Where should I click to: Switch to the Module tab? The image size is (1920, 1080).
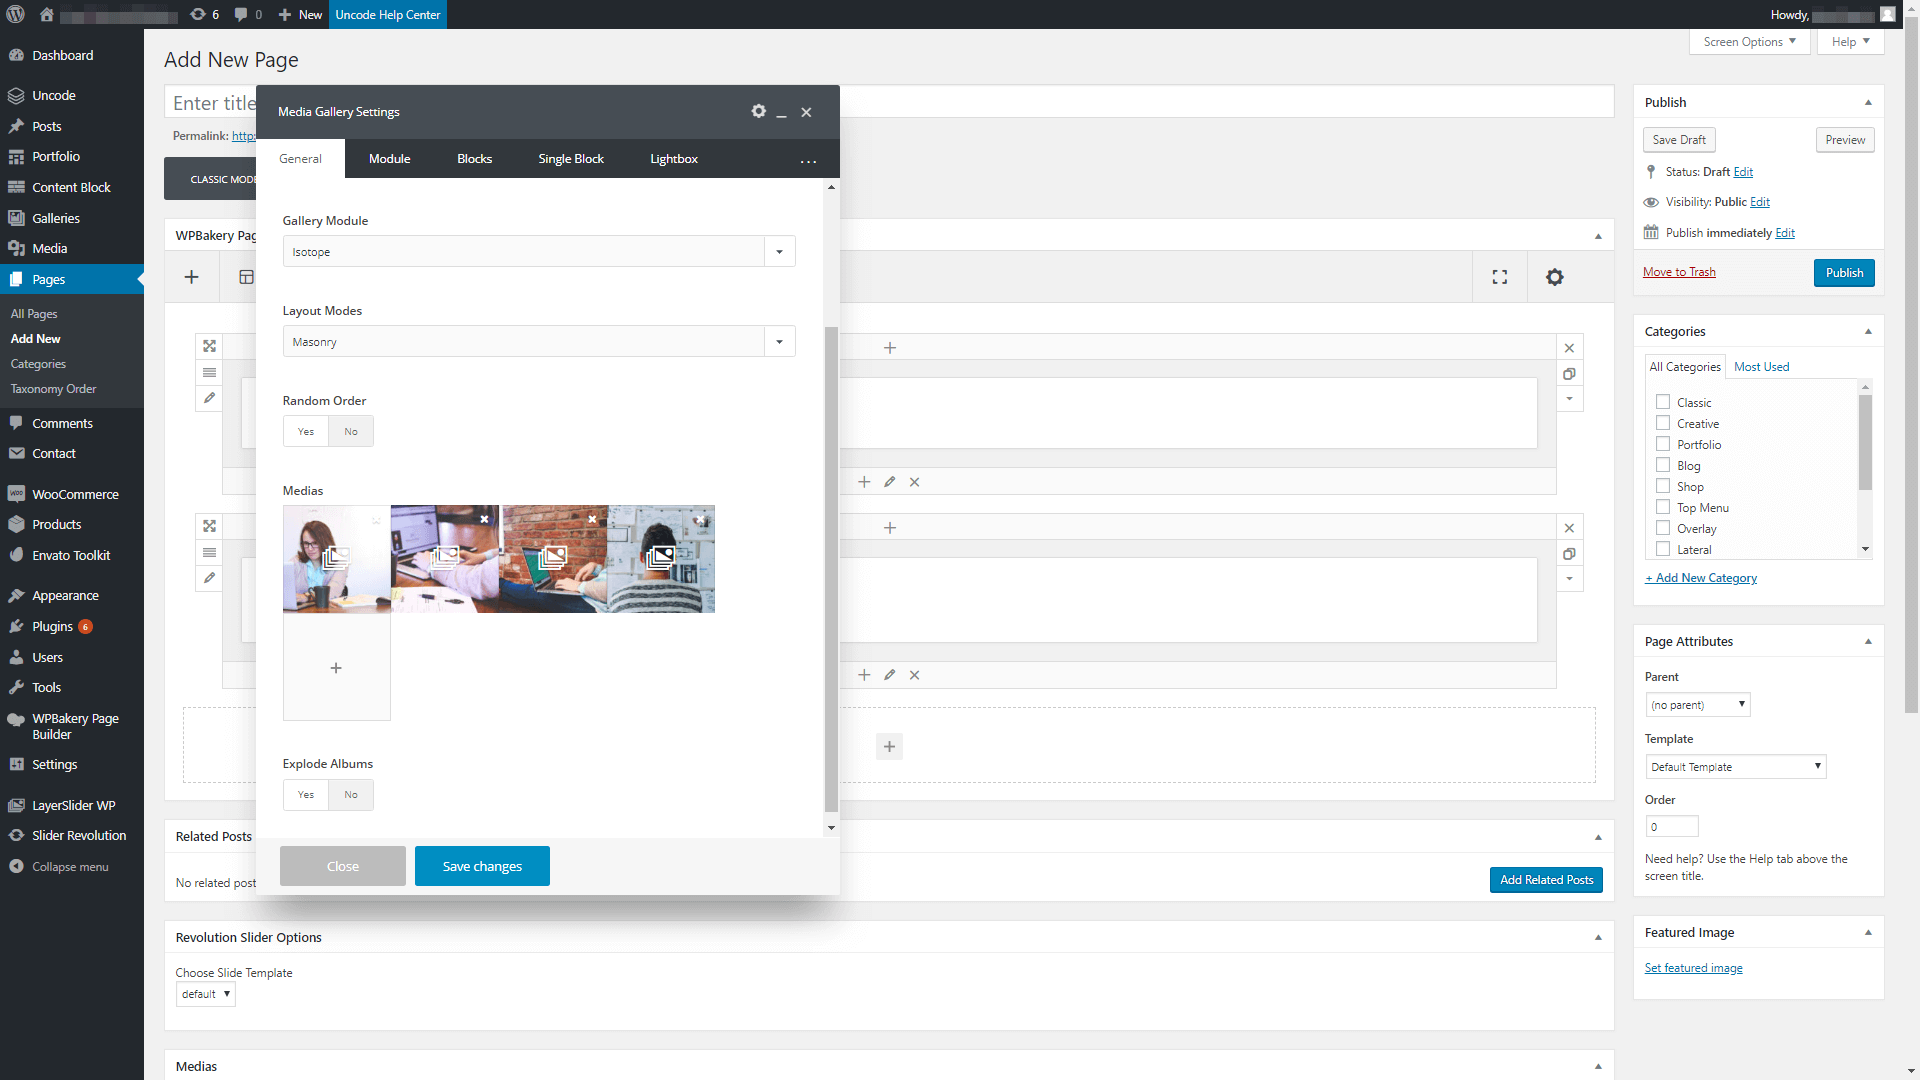click(x=390, y=159)
